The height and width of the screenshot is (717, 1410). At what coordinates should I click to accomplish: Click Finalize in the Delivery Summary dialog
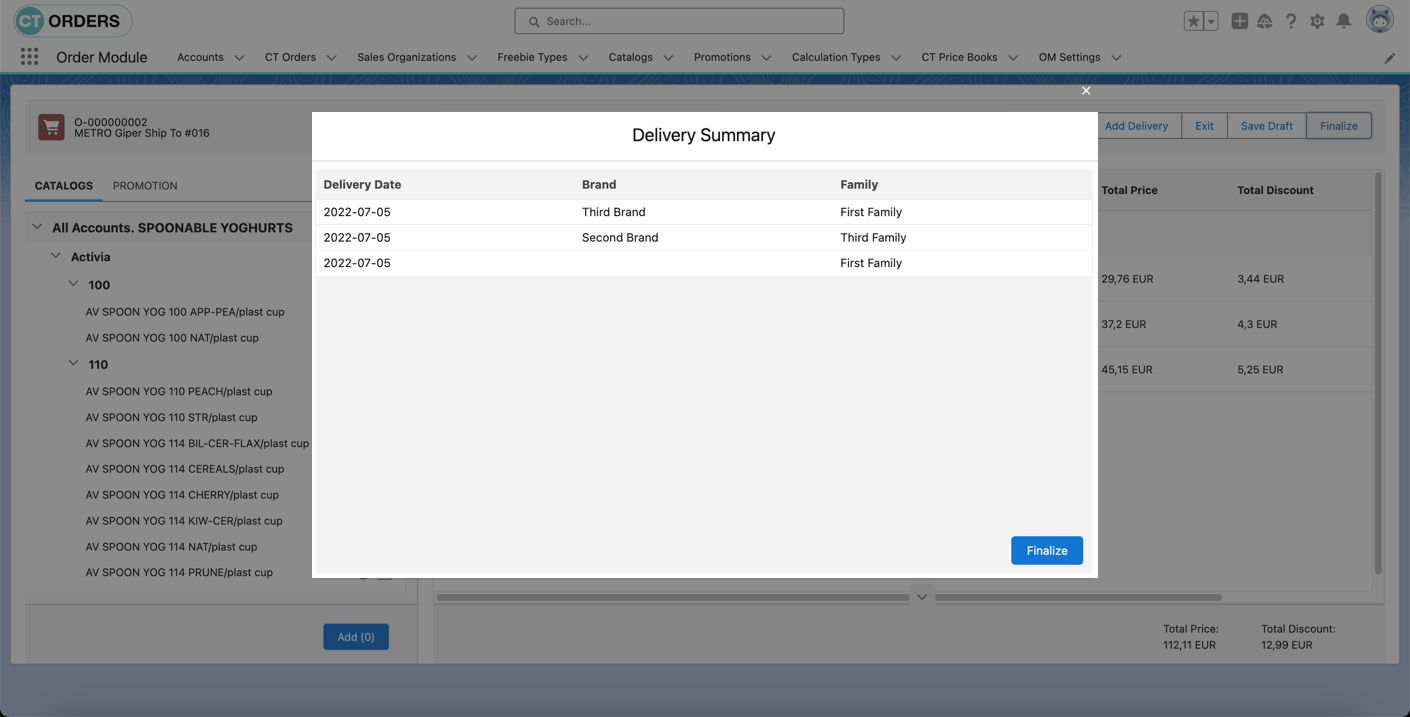[x=1046, y=550]
